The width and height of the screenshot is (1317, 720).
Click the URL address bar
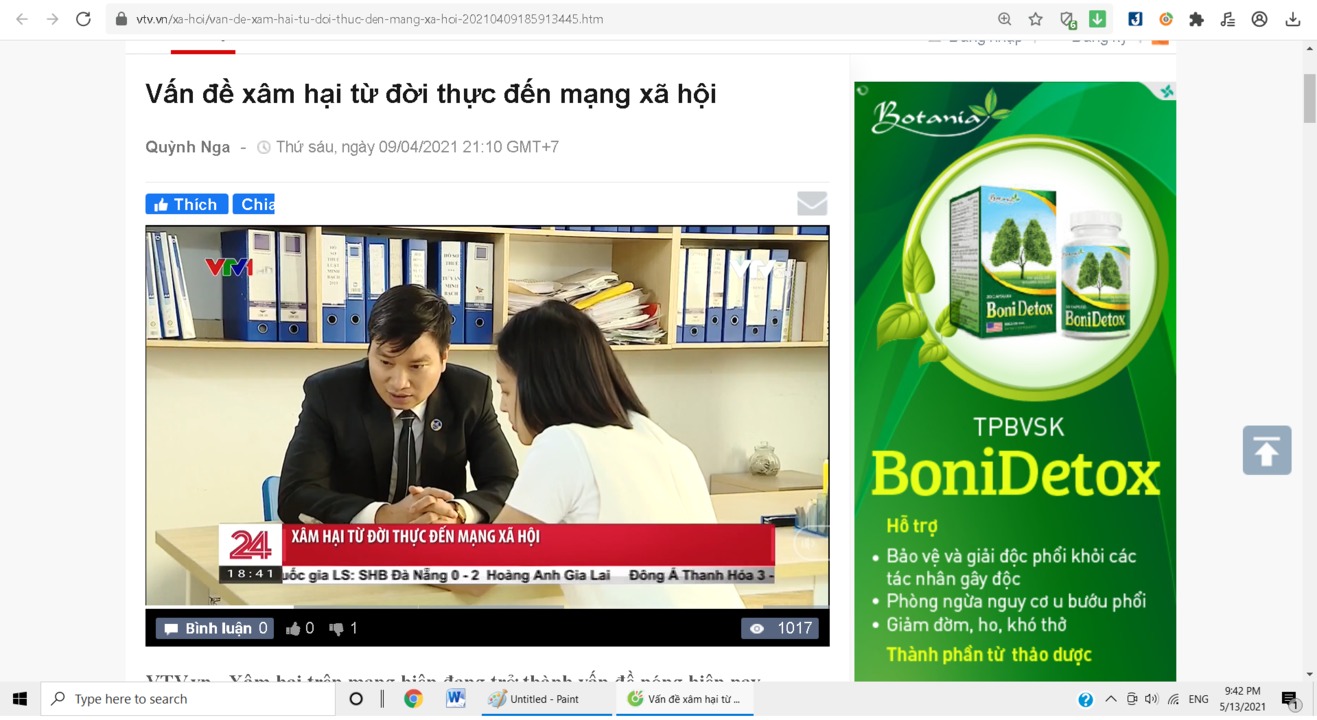pos(548,19)
